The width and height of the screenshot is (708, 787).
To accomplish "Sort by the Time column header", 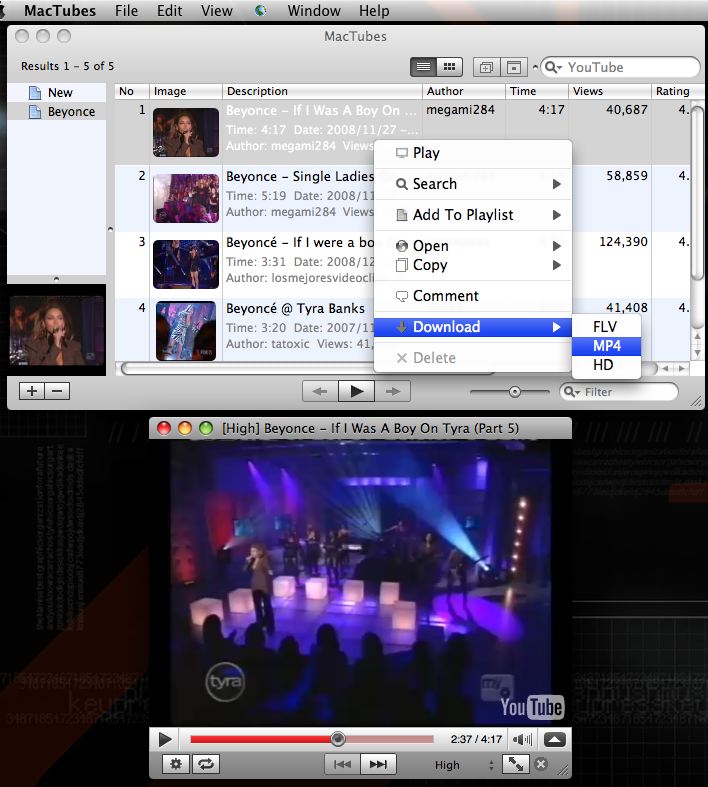I will point(536,91).
